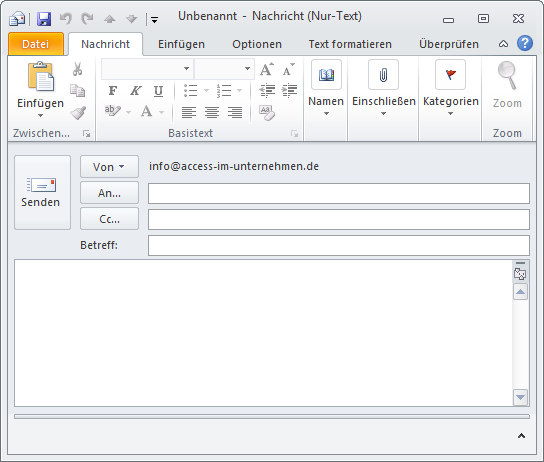The image size is (544, 462).
Task: Open numbered list style dropdown arrow
Action: coord(239,91)
